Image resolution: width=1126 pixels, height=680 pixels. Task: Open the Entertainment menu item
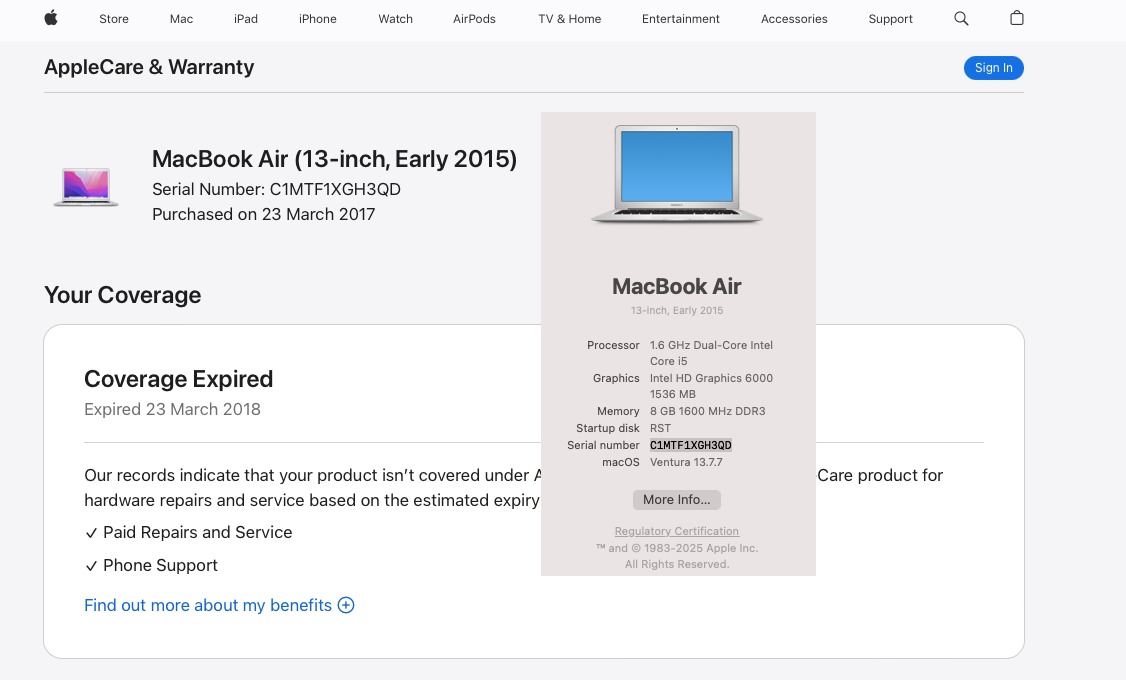(680, 19)
